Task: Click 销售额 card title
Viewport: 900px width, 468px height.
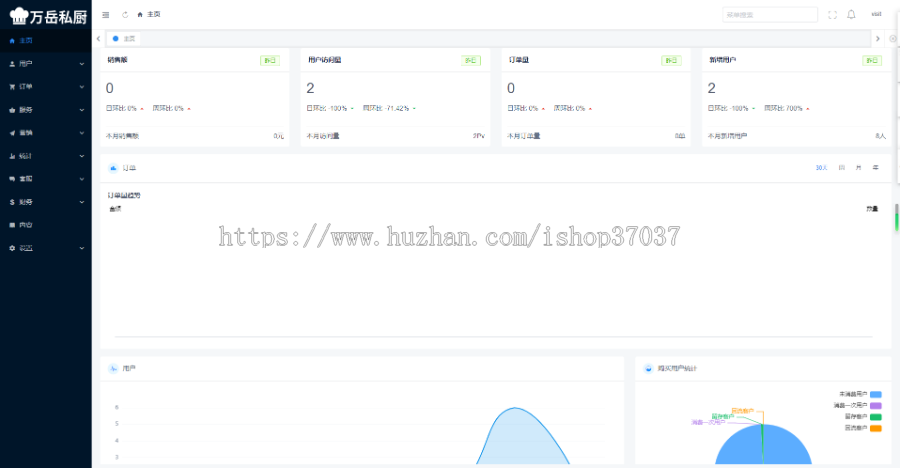Action: coord(117,60)
